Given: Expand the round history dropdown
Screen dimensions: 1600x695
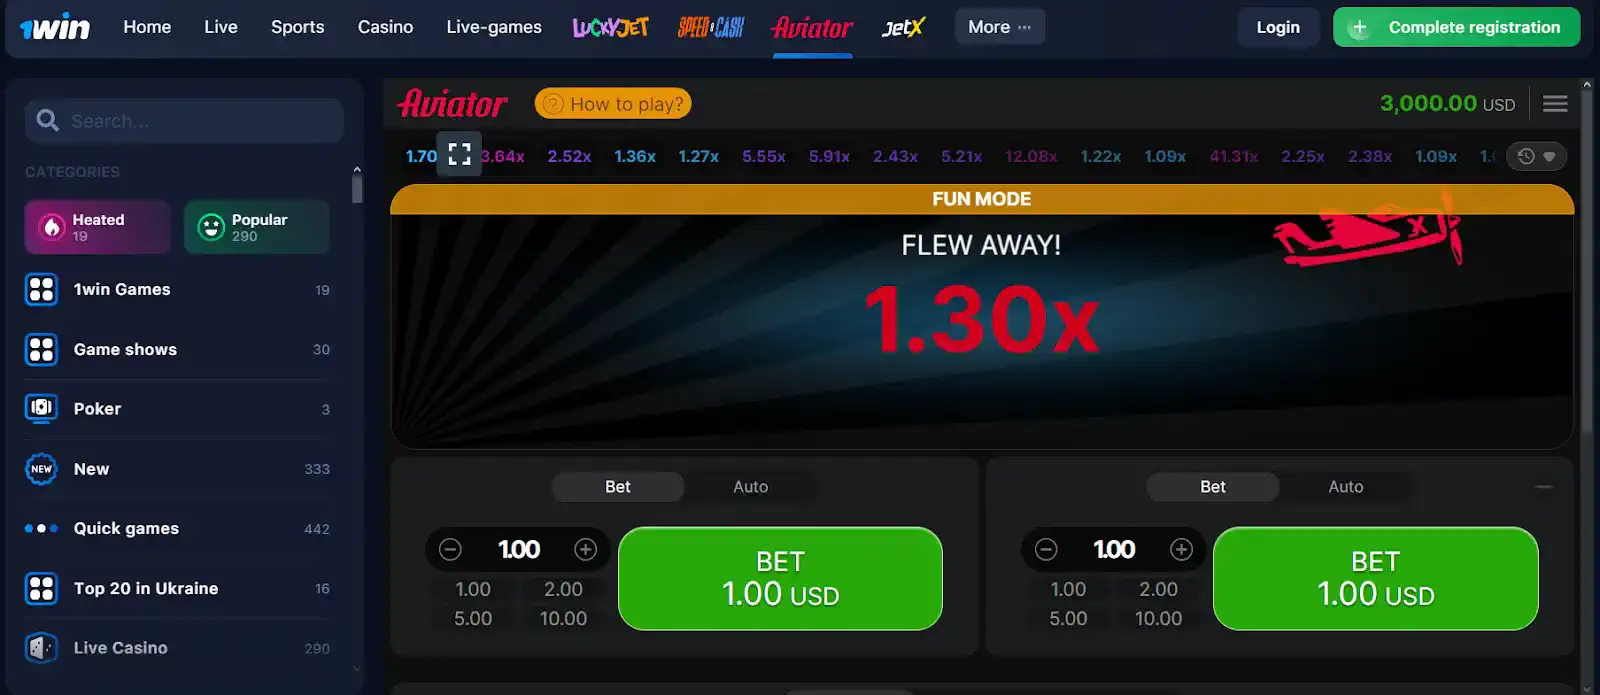Looking at the screenshot, I should [x=1537, y=156].
